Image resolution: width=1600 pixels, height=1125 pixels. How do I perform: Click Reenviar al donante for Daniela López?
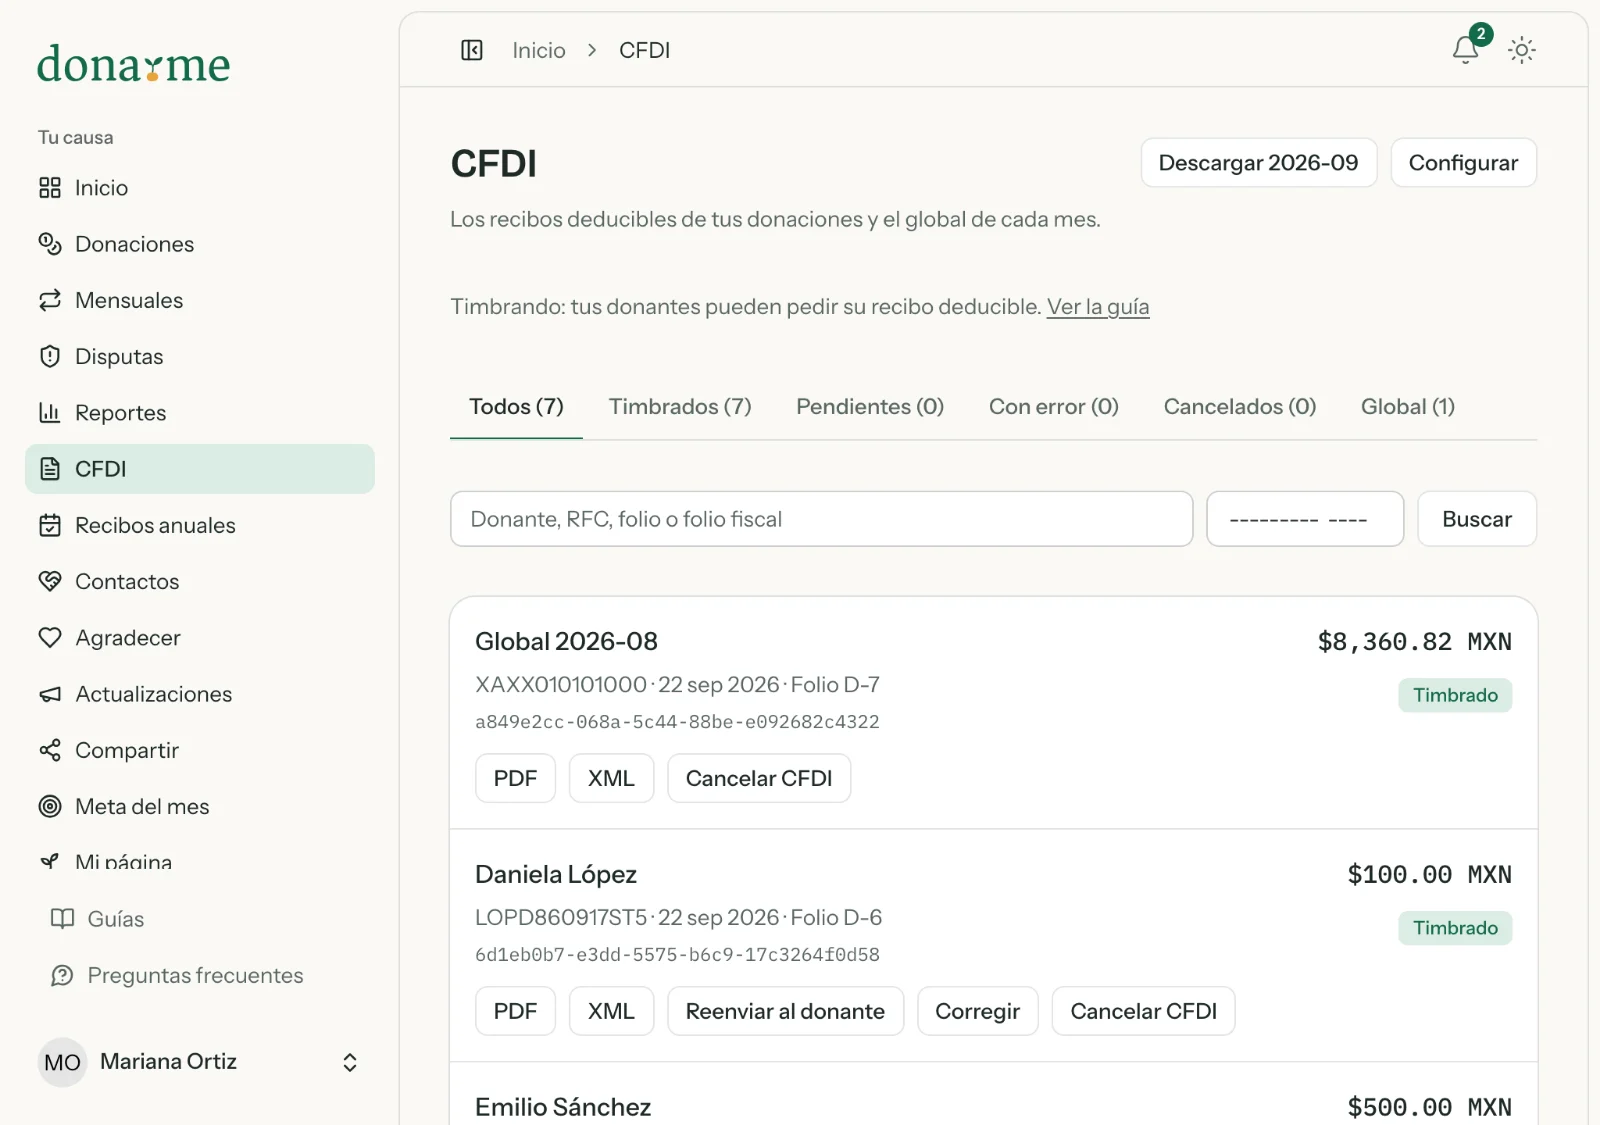785,1011
